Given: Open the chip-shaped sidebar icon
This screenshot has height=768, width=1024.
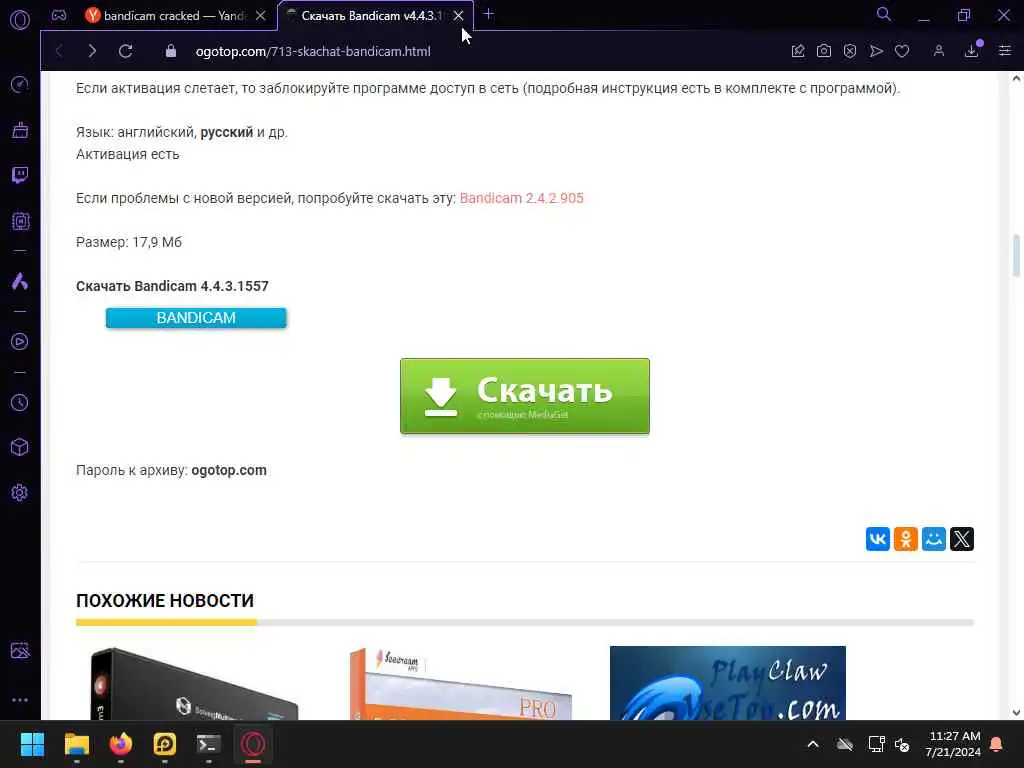Looking at the screenshot, I should (x=20, y=221).
